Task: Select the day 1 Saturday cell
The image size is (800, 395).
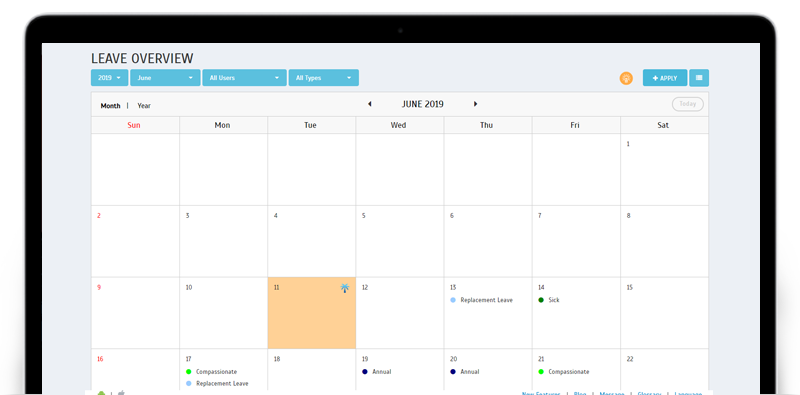Action: [x=664, y=169]
